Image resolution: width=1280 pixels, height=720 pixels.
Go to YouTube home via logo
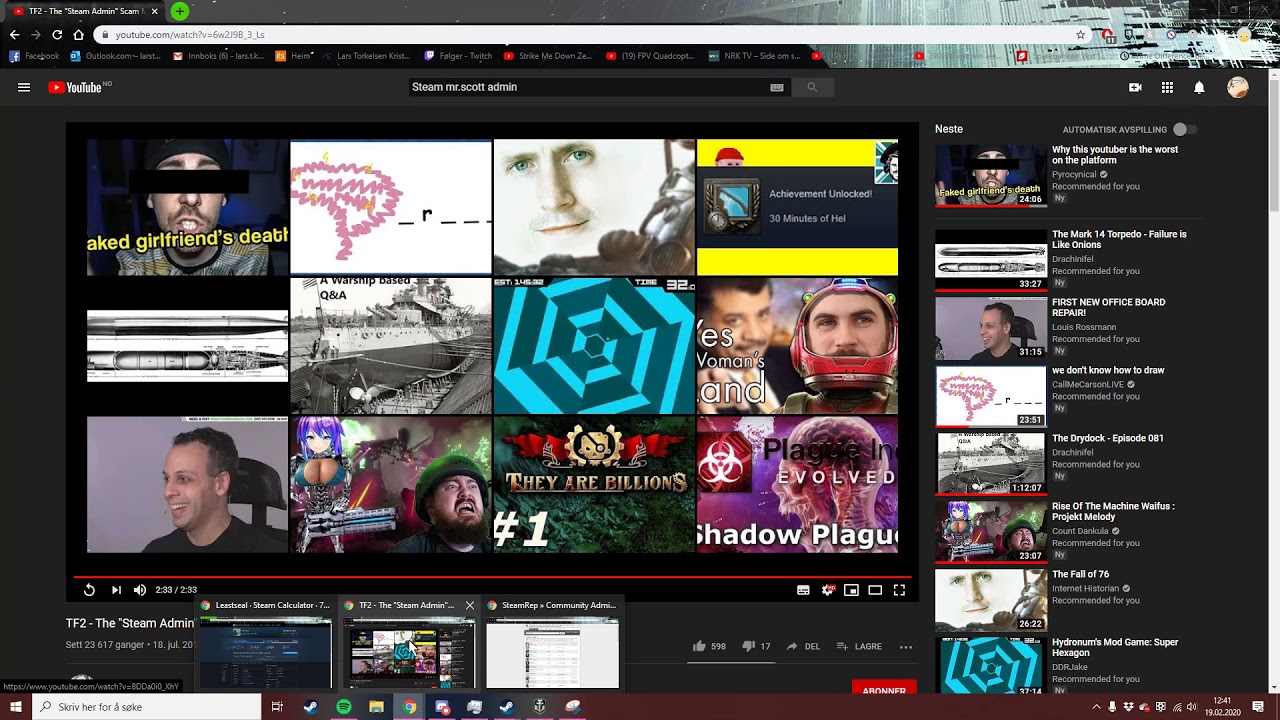[75, 87]
